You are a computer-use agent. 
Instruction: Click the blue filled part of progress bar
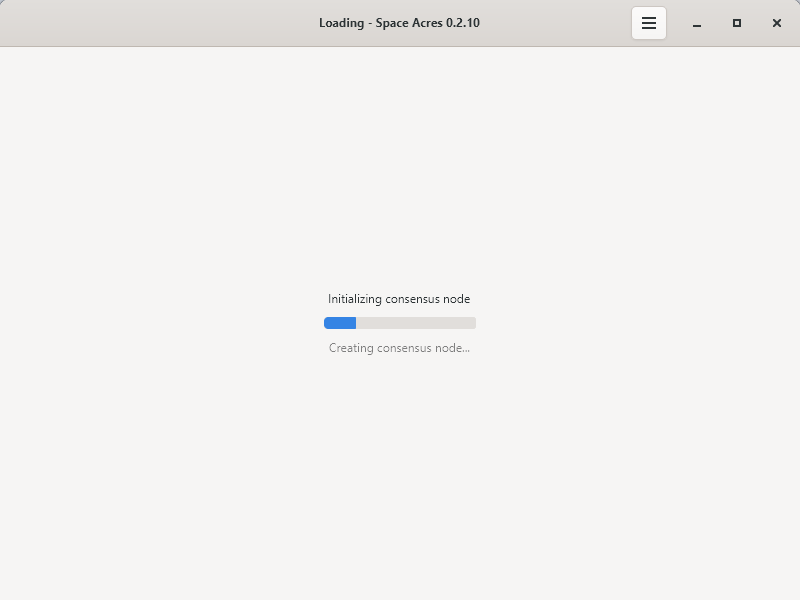pos(340,323)
